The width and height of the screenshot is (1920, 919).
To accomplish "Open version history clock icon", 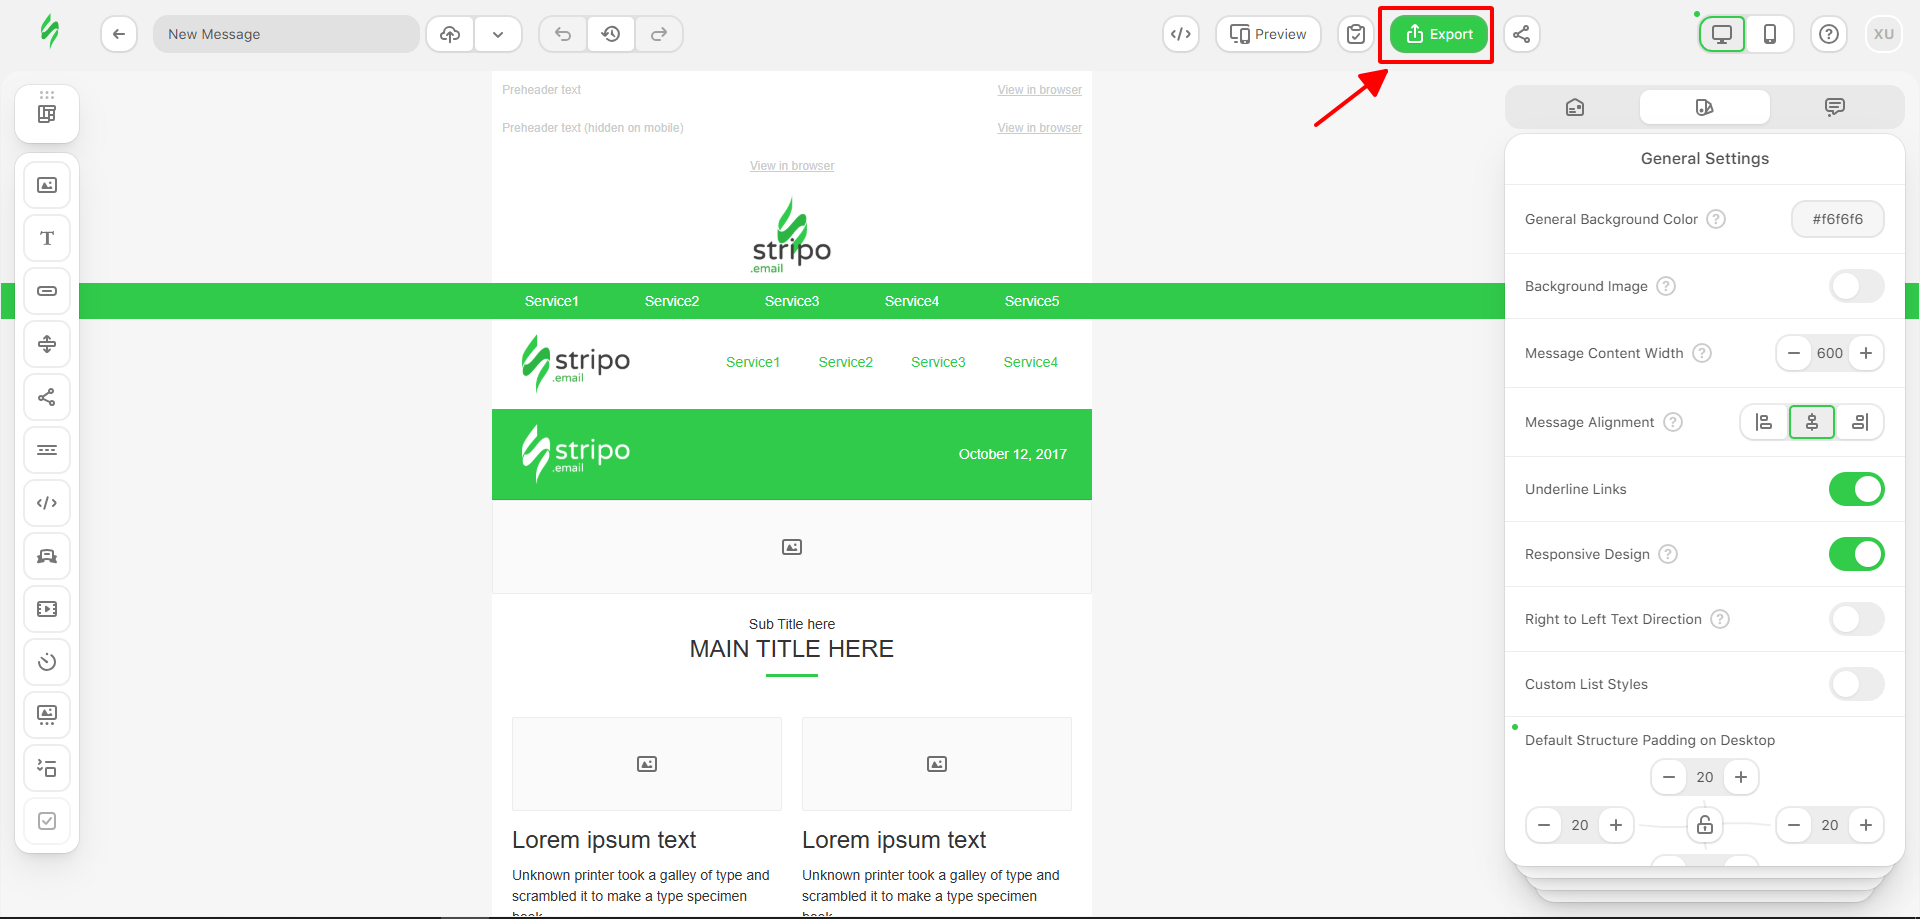I will [611, 34].
